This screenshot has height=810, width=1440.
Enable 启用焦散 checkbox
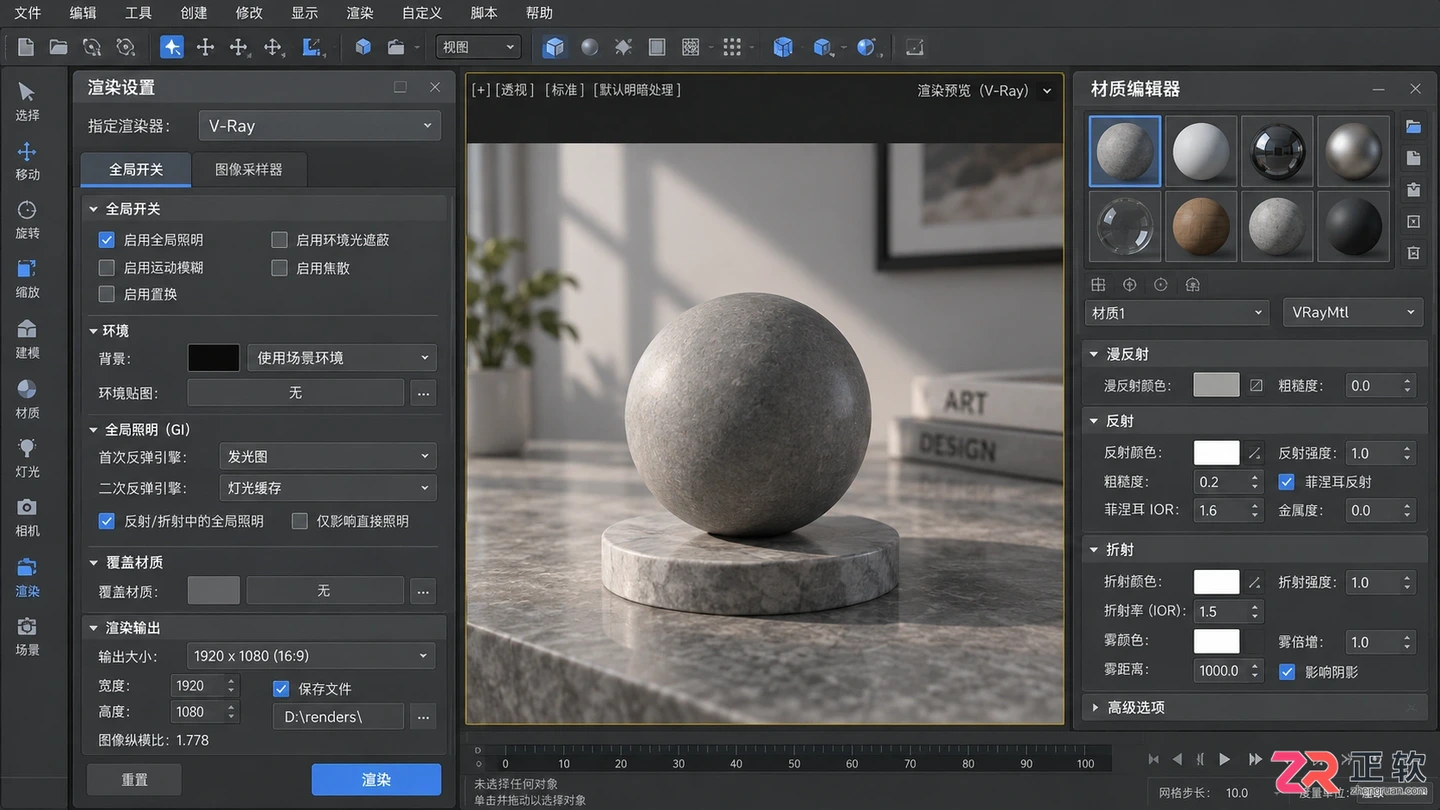(x=279, y=268)
